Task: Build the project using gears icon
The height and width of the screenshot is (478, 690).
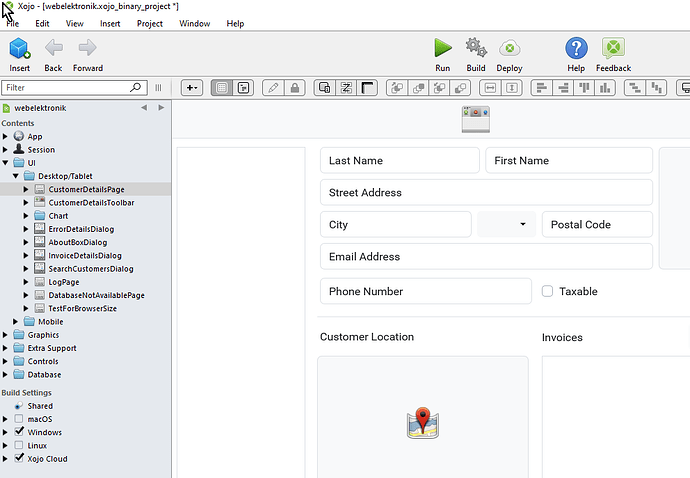Action: coord(476,48)
